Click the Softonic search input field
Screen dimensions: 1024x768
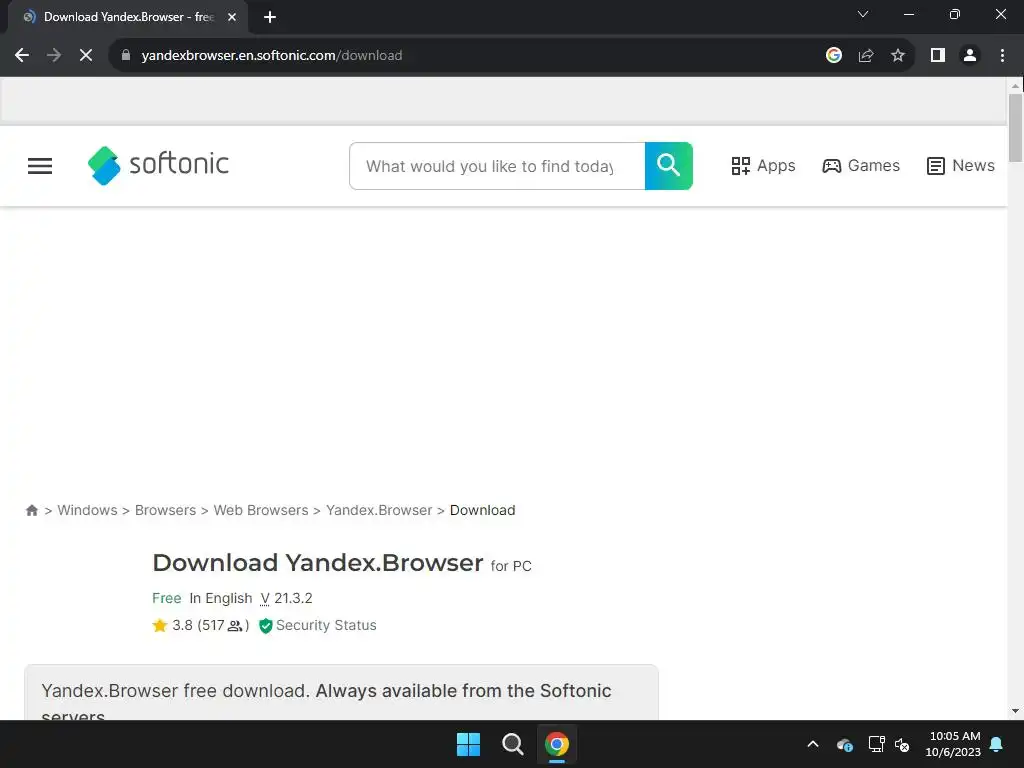[497, 166]
